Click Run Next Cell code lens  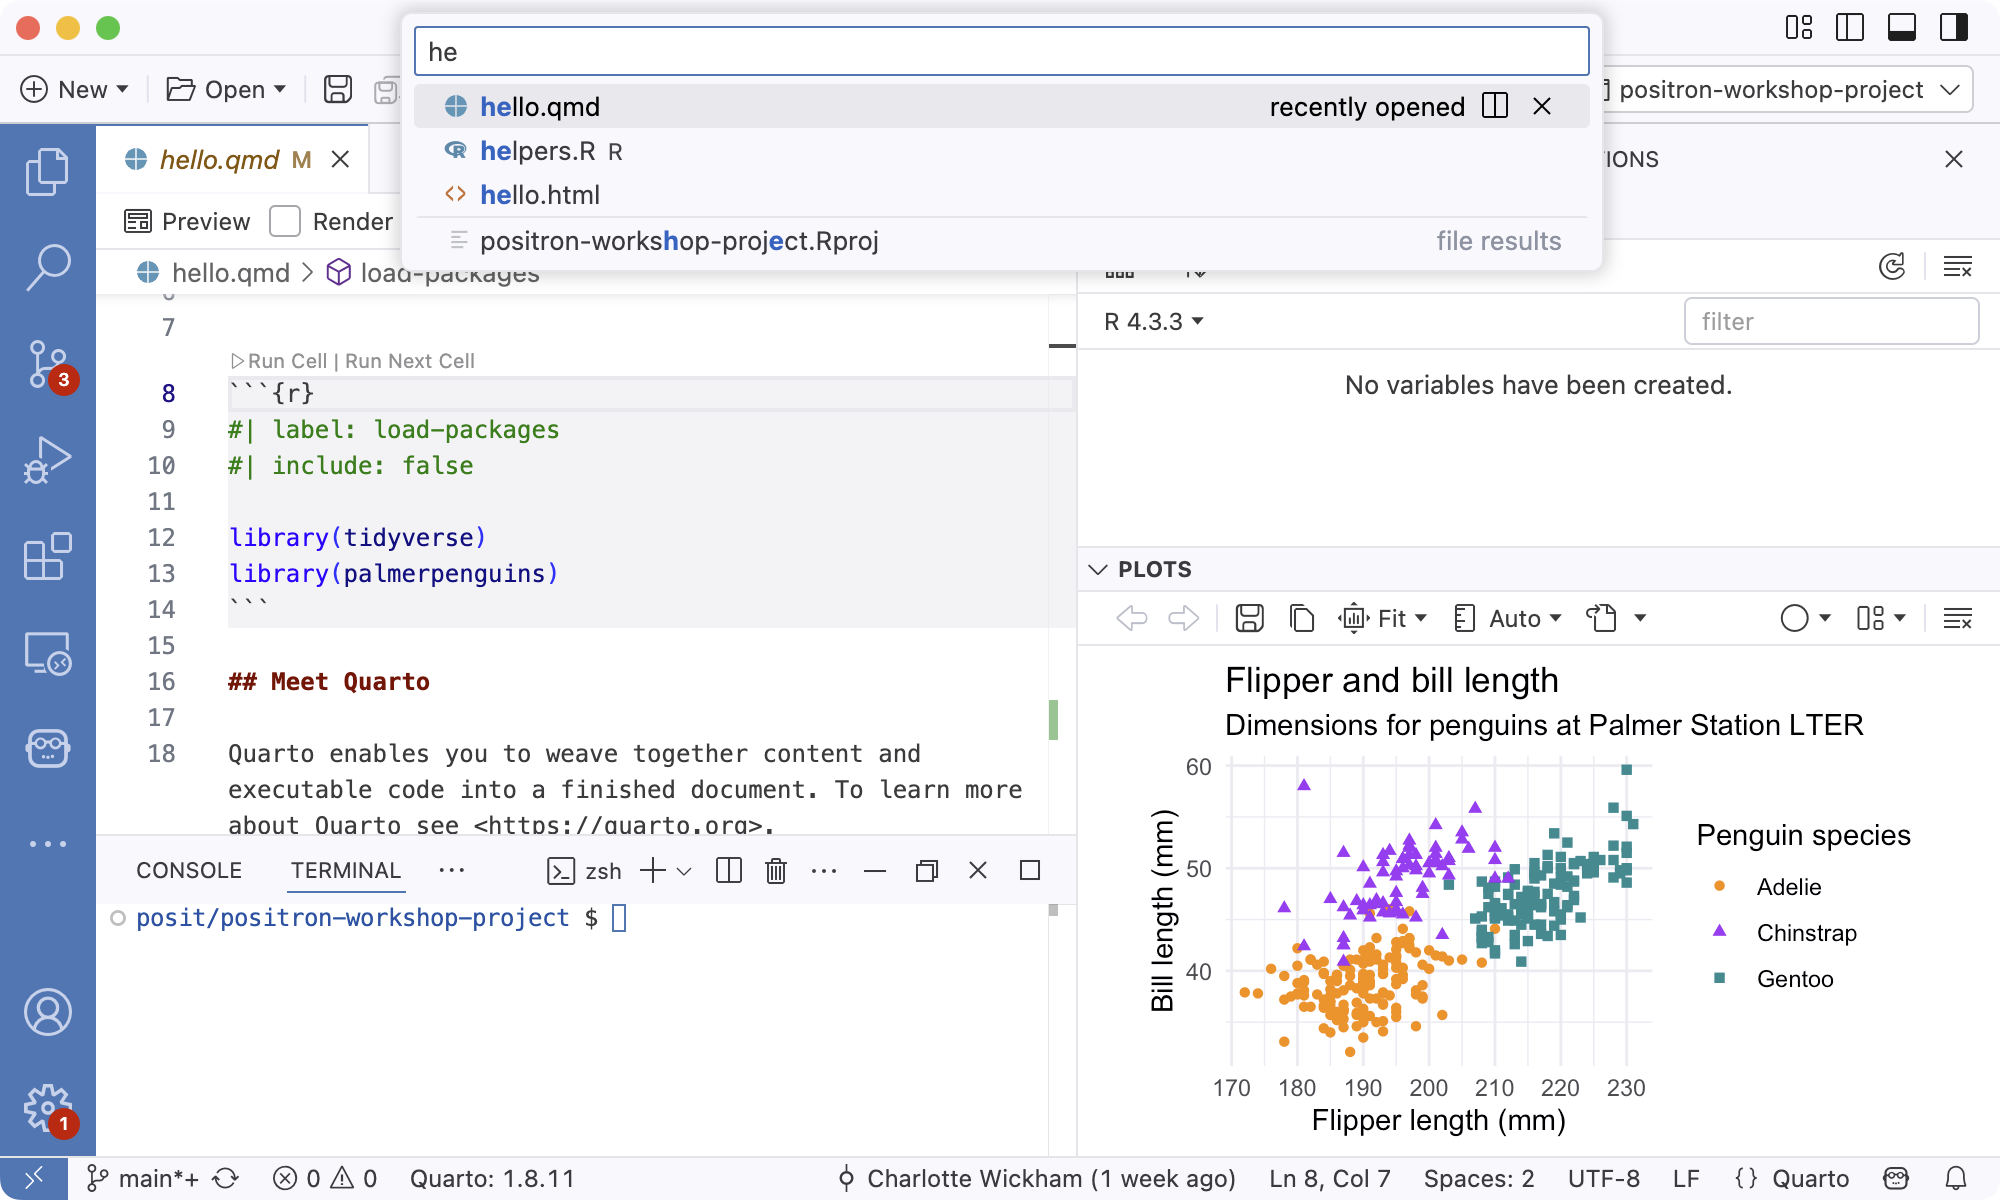pyautogui.click(x=410, y=361)
